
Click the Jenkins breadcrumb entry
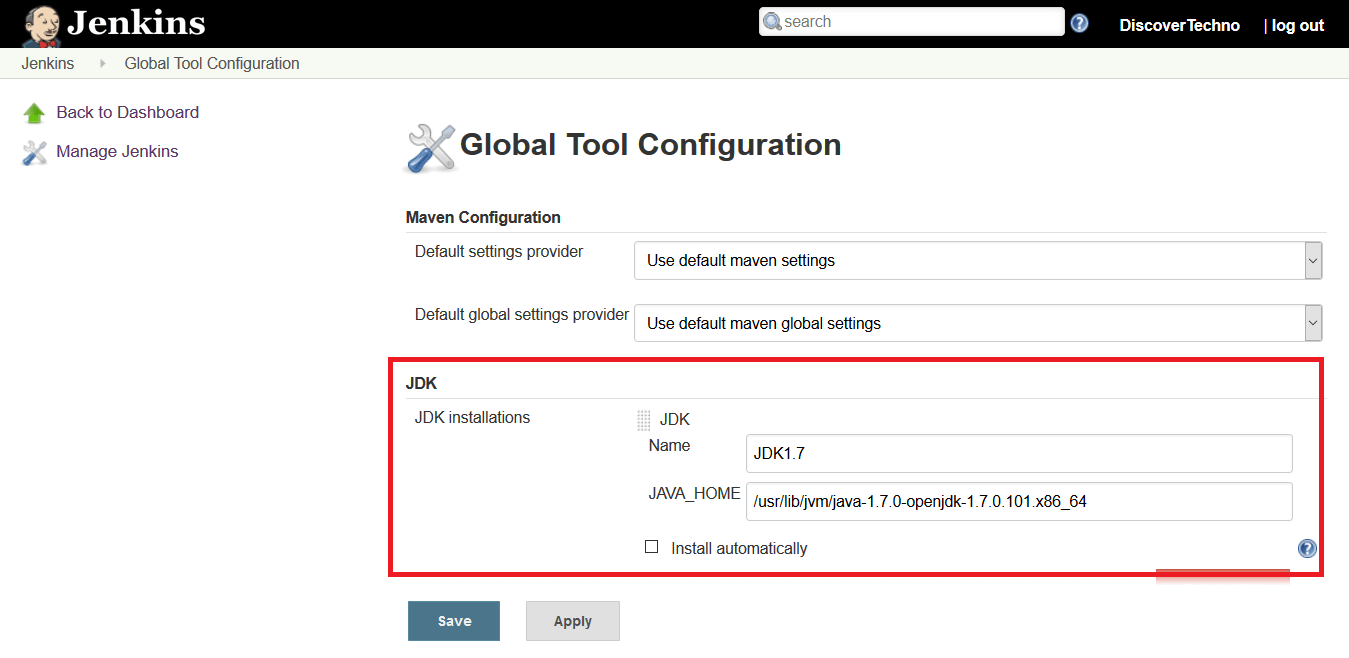[47, 62]
